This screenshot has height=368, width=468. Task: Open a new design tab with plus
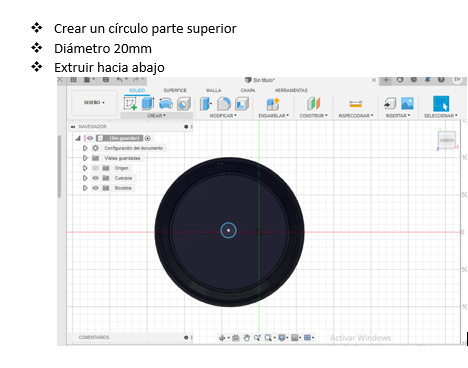click(x=386, y=80)
